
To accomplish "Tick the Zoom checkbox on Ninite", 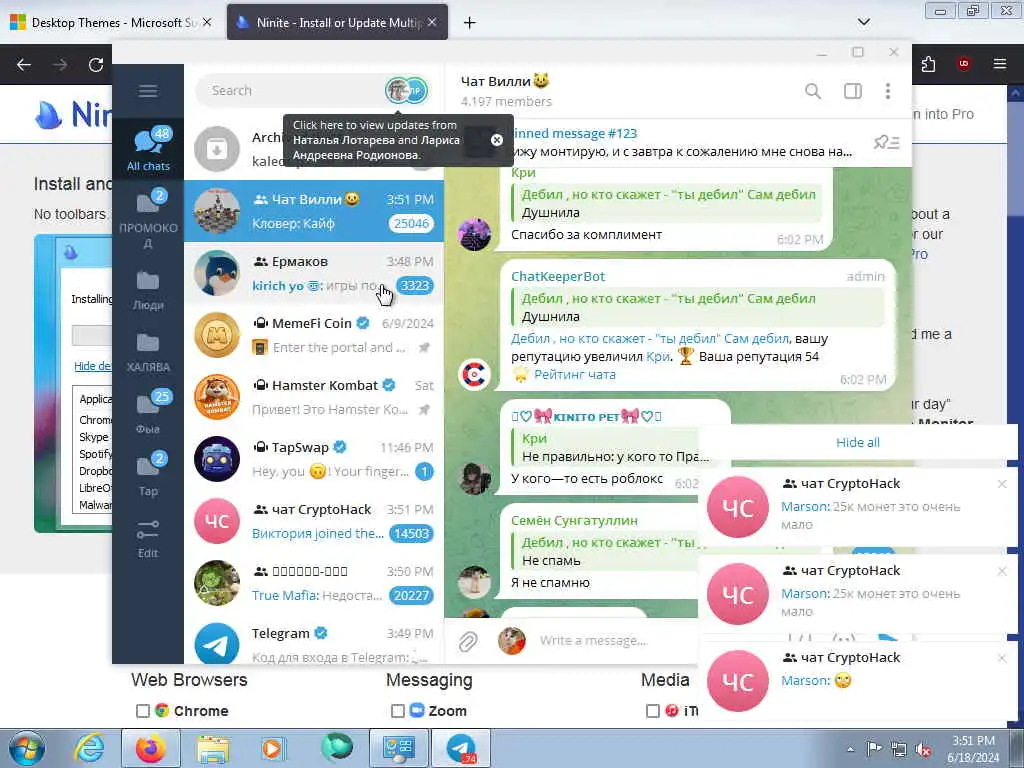I will tap(397, 711).
